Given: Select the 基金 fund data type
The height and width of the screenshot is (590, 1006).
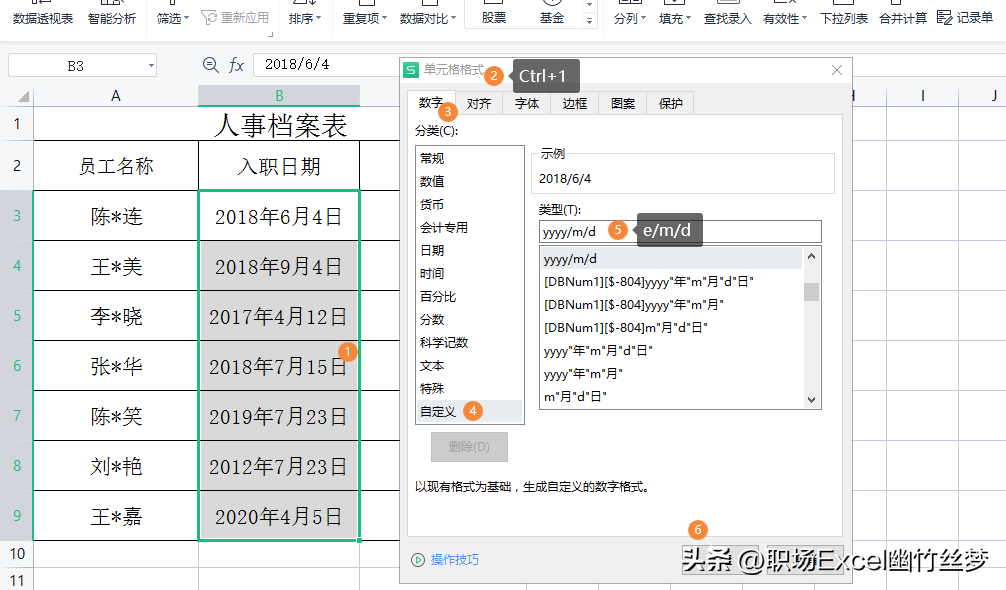Looking at the screenshot, I should pos(551,17).
